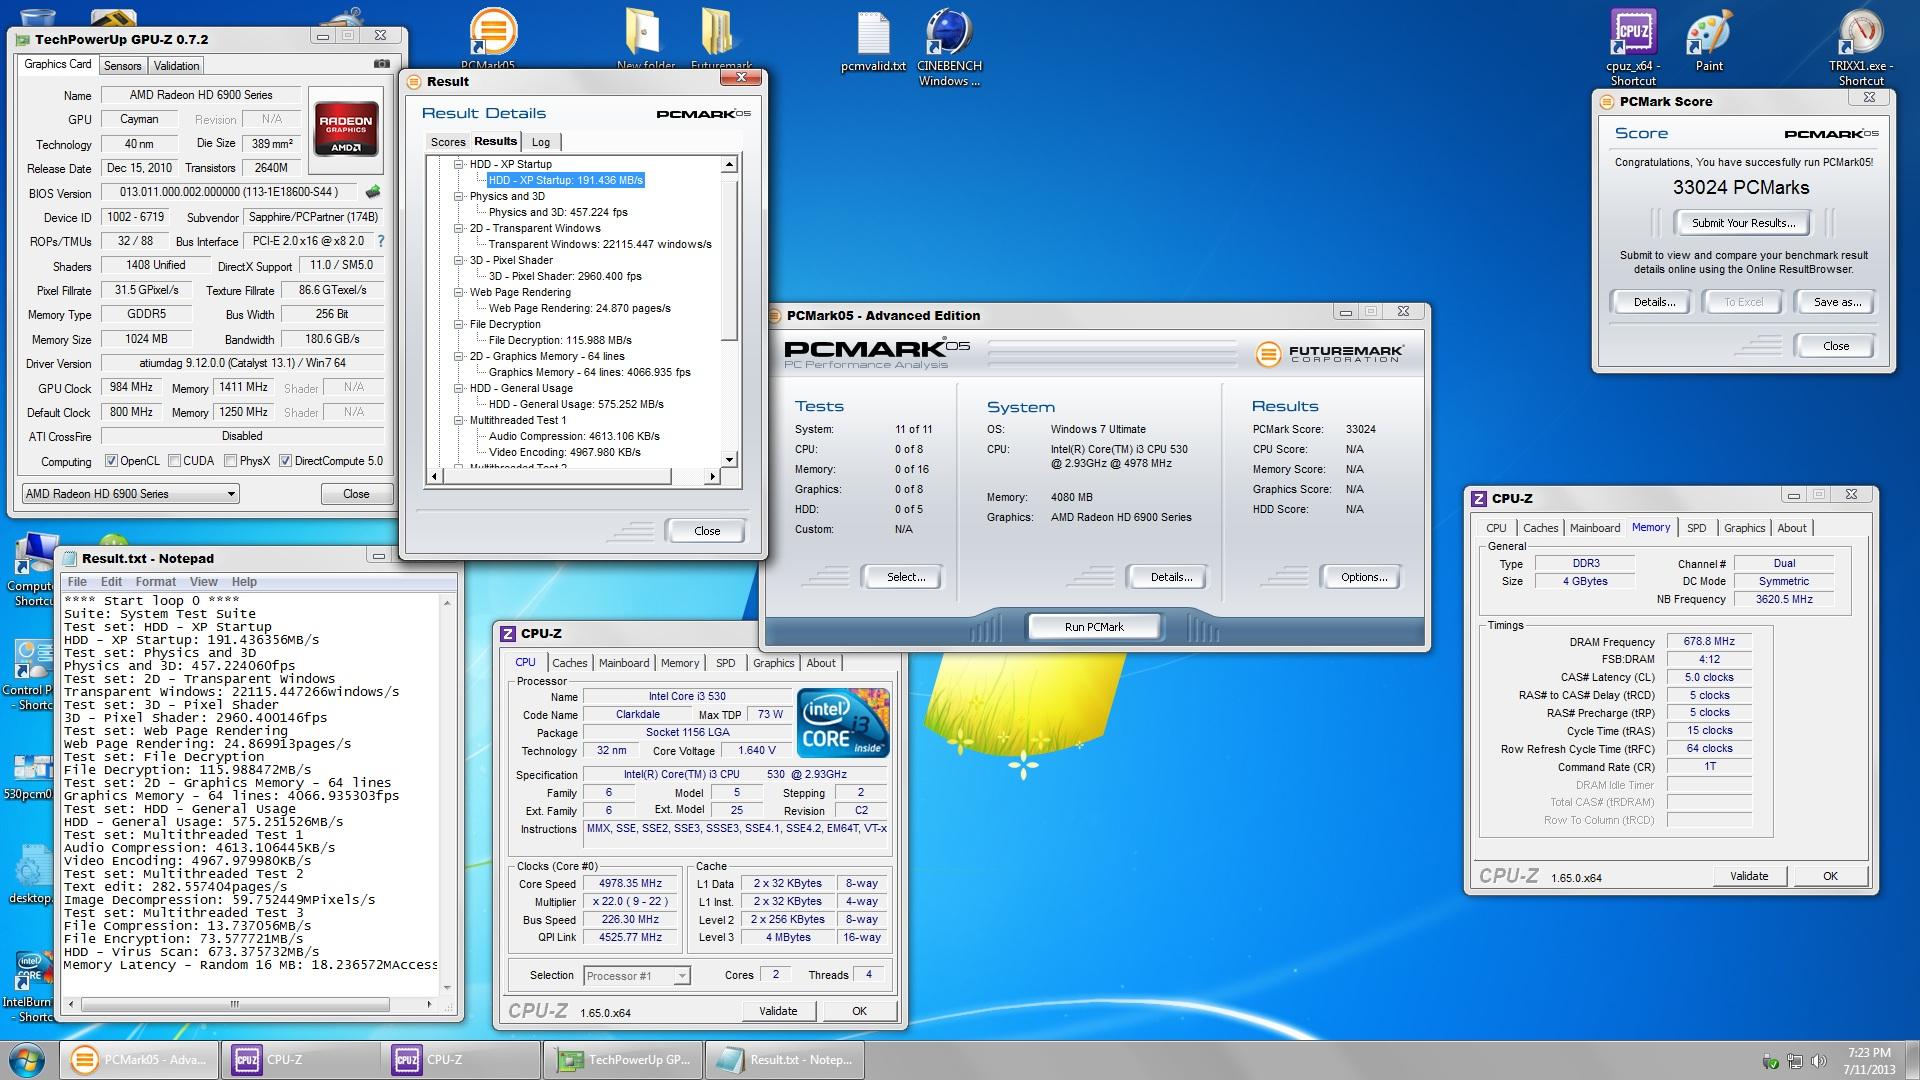Collapse the 2D - Transparent Windows node
1920x1080 pixels.
[x=459, y=228]
